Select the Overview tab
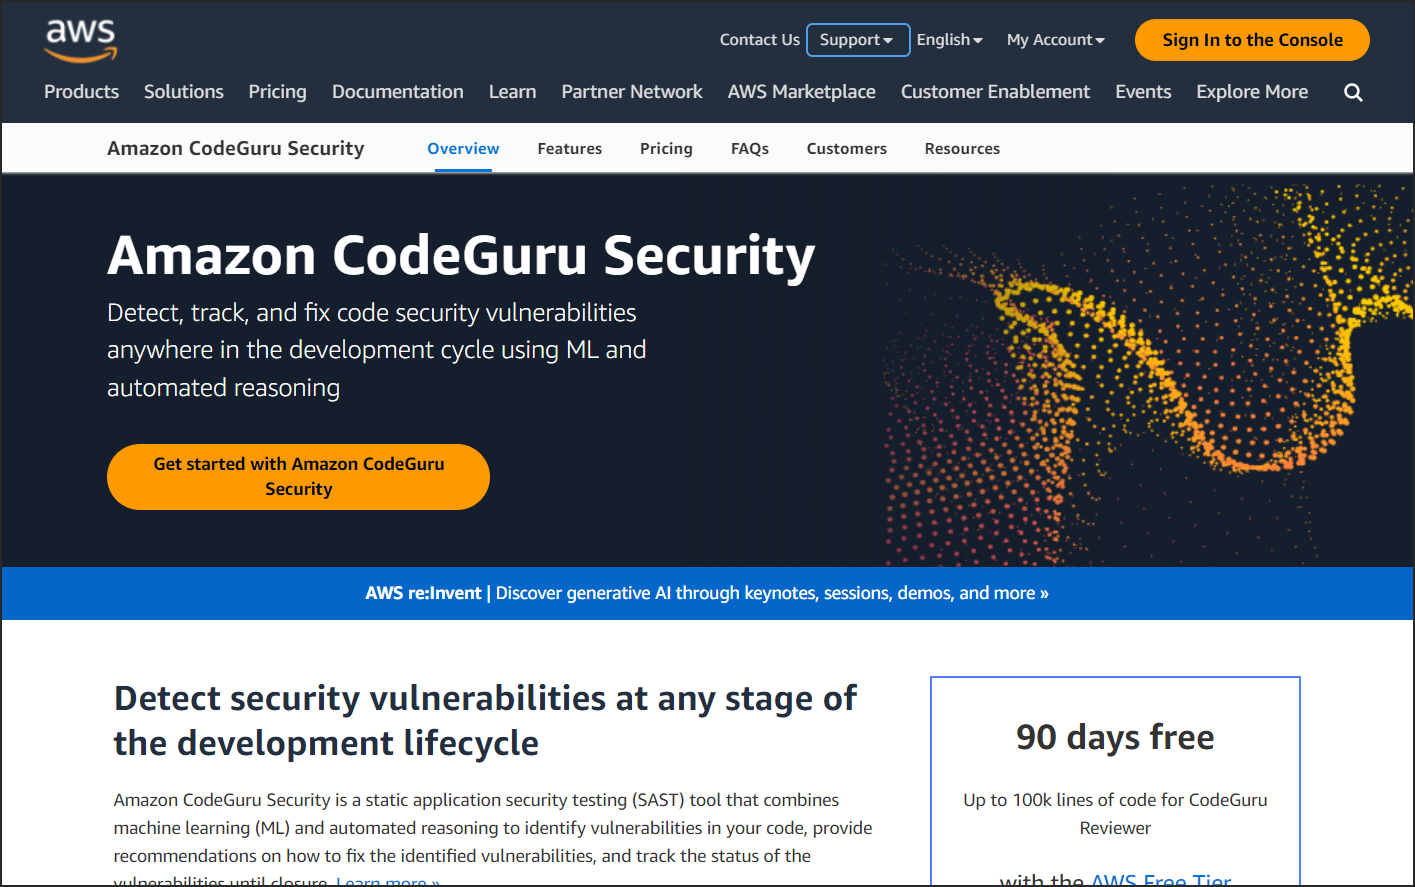The height and width of the screenshot is (887, 1415). [463, 148]
